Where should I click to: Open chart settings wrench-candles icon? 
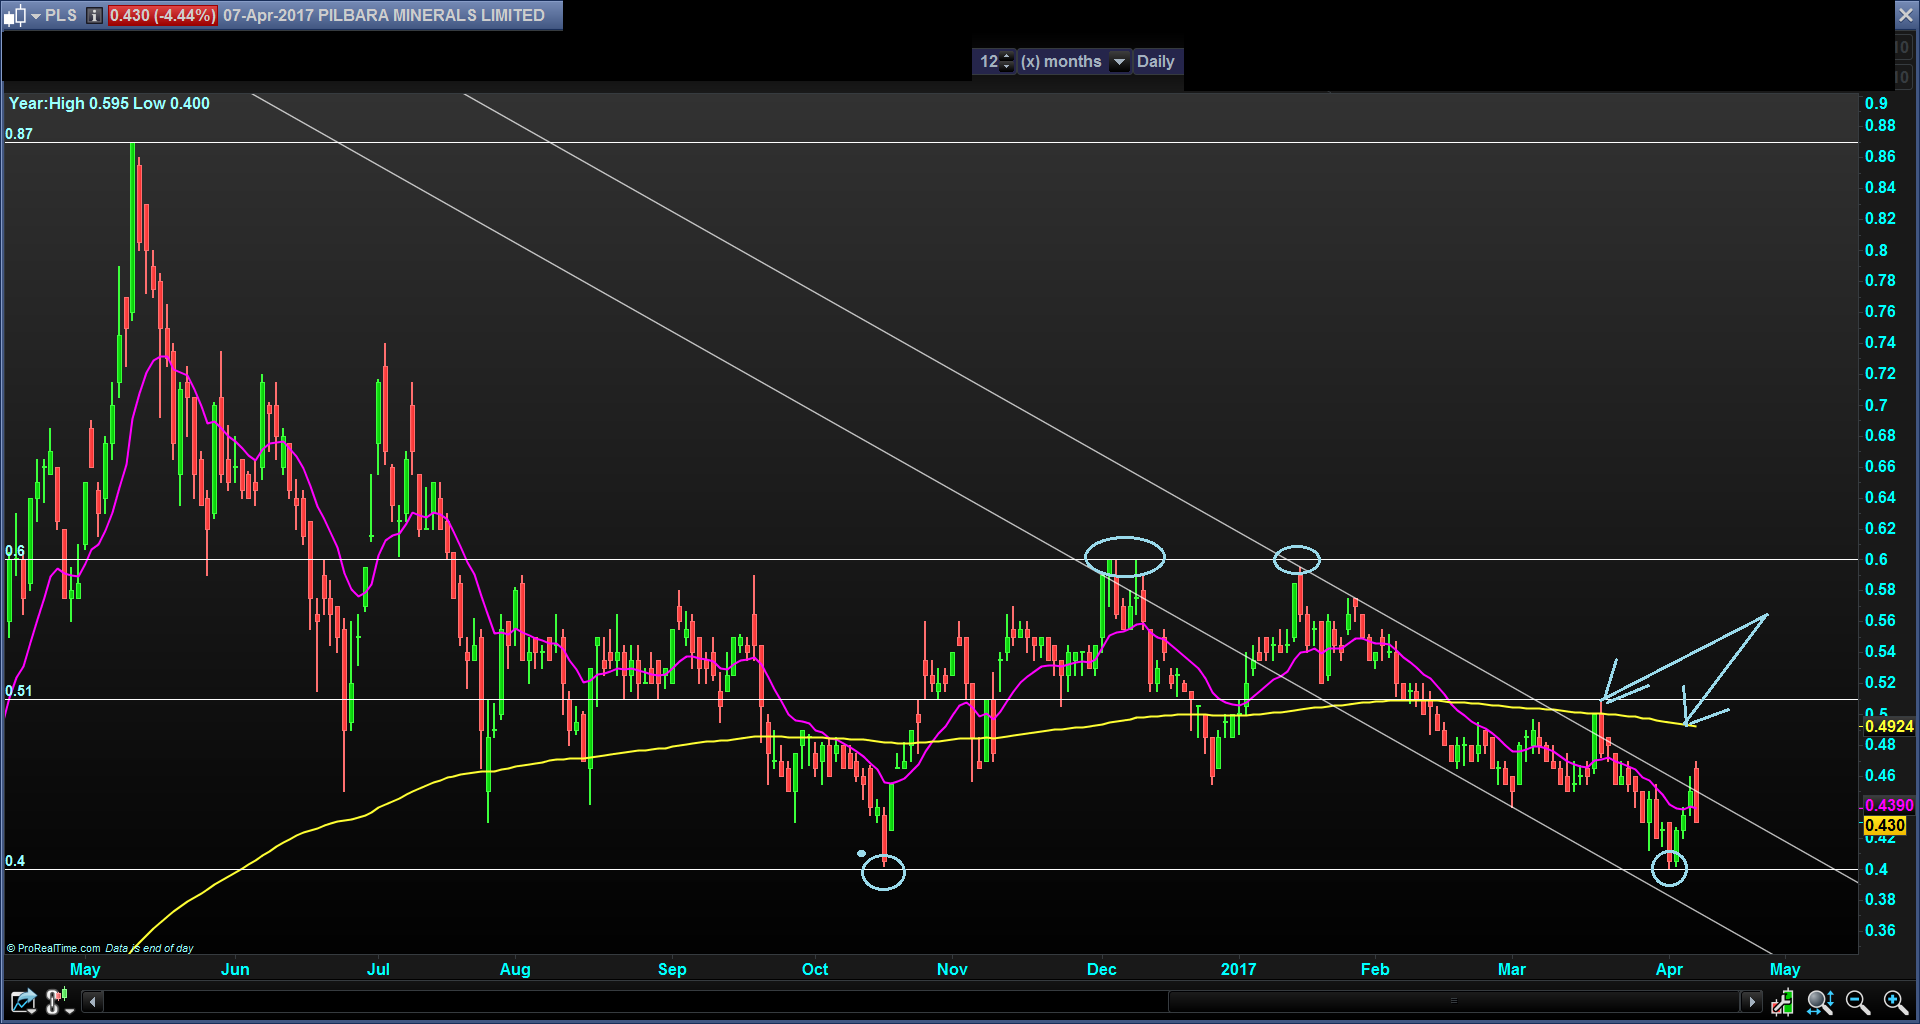coord(1782,1001)
